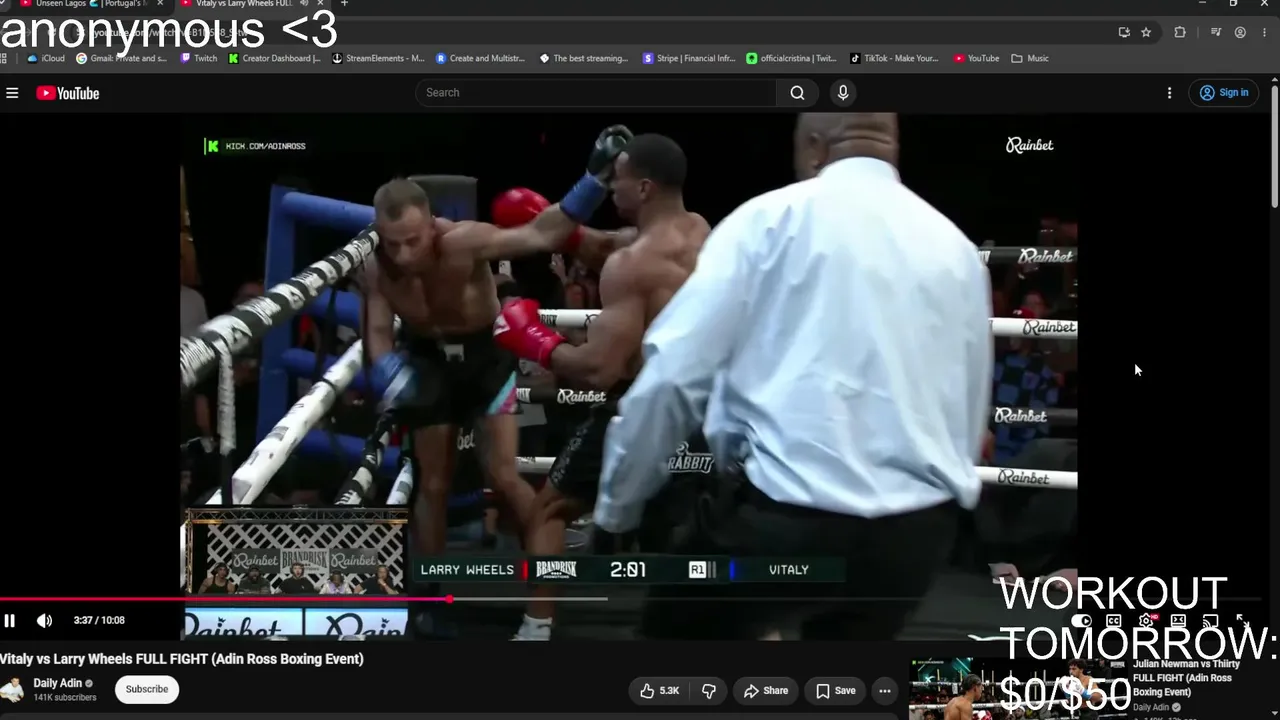Screen dimensions: 1280x720
Task: Open the browser extensions puzzle icon
Action: point(1180,32)
